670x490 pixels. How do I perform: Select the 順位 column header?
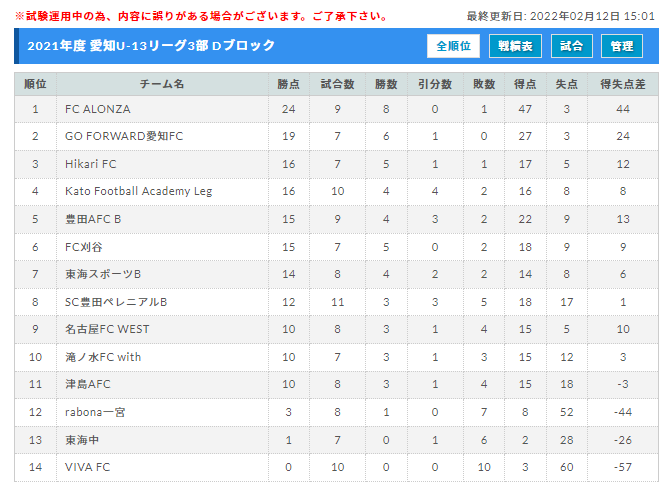[x=35, y=84]
